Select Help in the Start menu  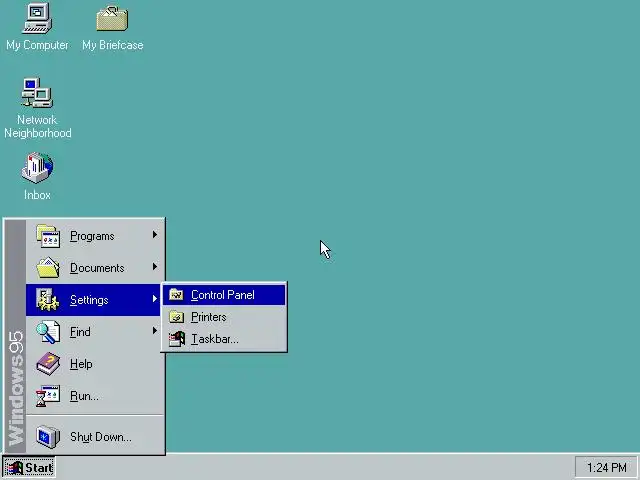[x=95, y=364]
